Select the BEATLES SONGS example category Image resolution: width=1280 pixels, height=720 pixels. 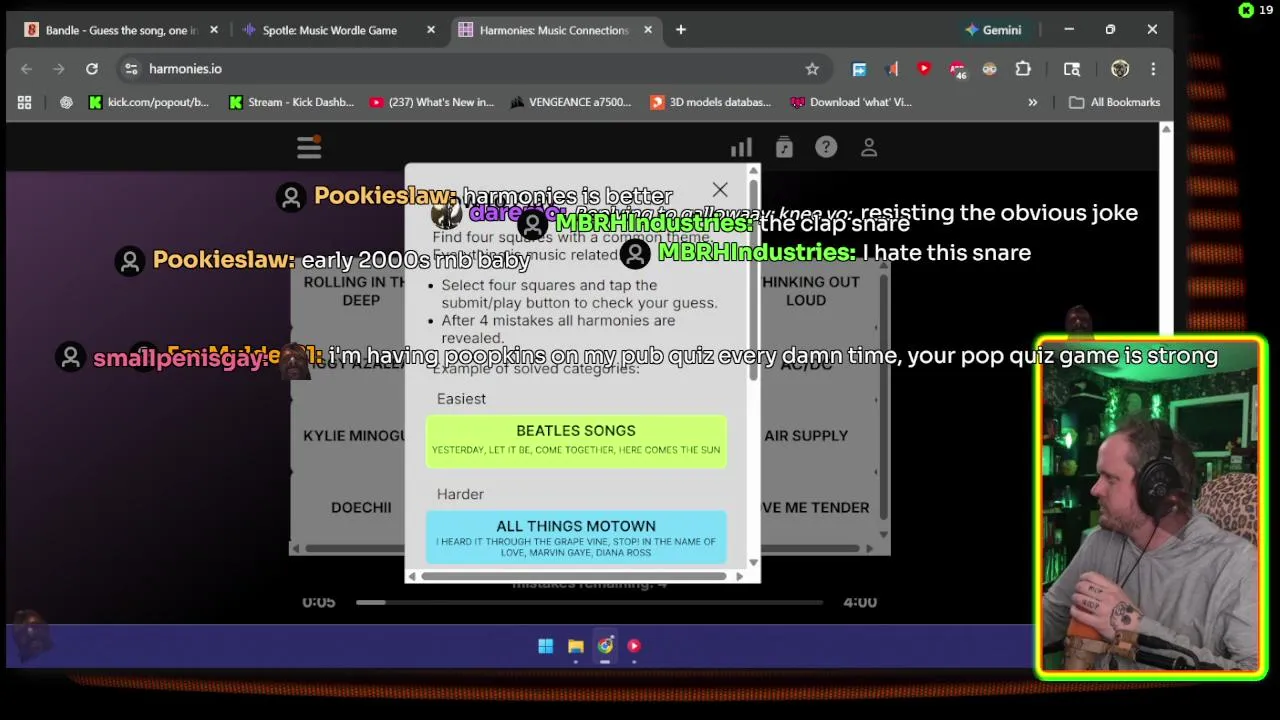pyautogui.click(x=576, y=440)
